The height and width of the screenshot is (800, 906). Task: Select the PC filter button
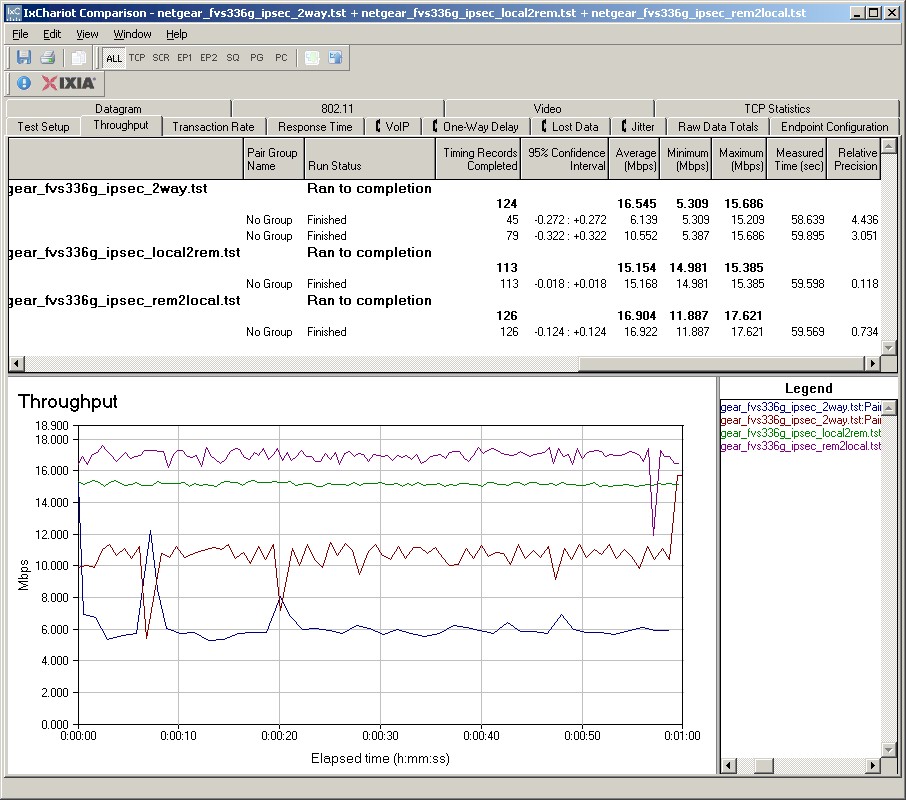click(x=281, y=58)
